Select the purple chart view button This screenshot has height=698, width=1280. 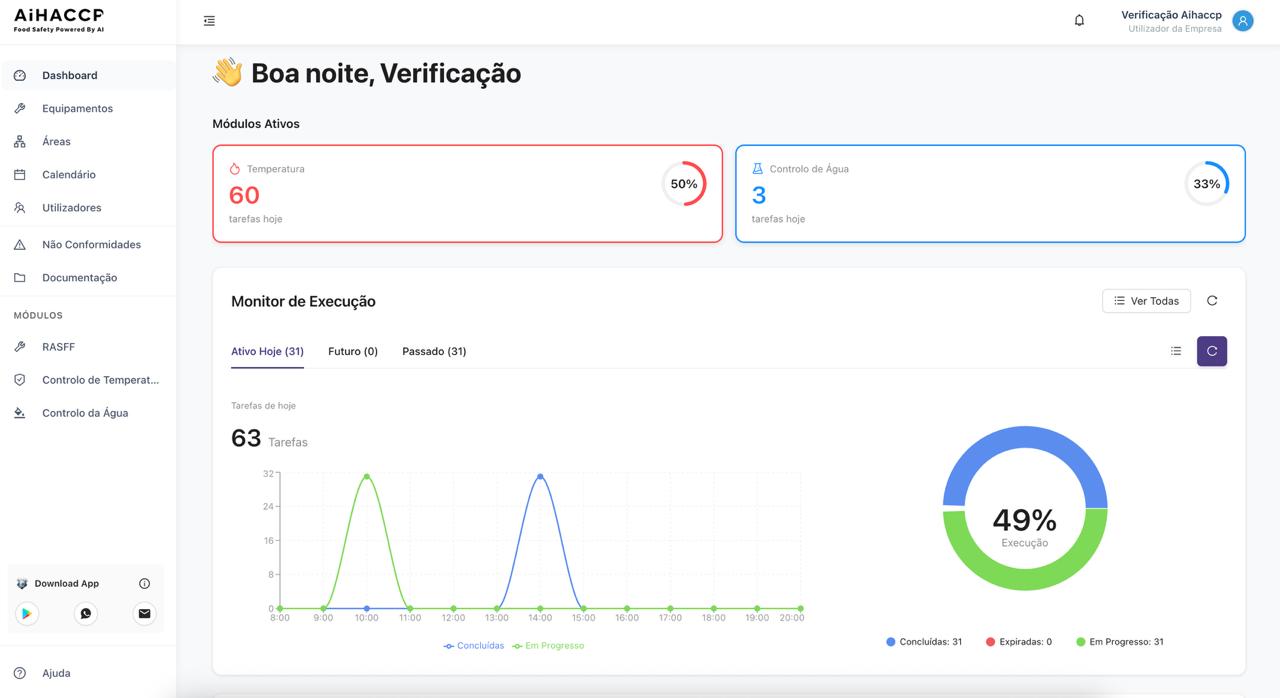[x=1211, y=351]
